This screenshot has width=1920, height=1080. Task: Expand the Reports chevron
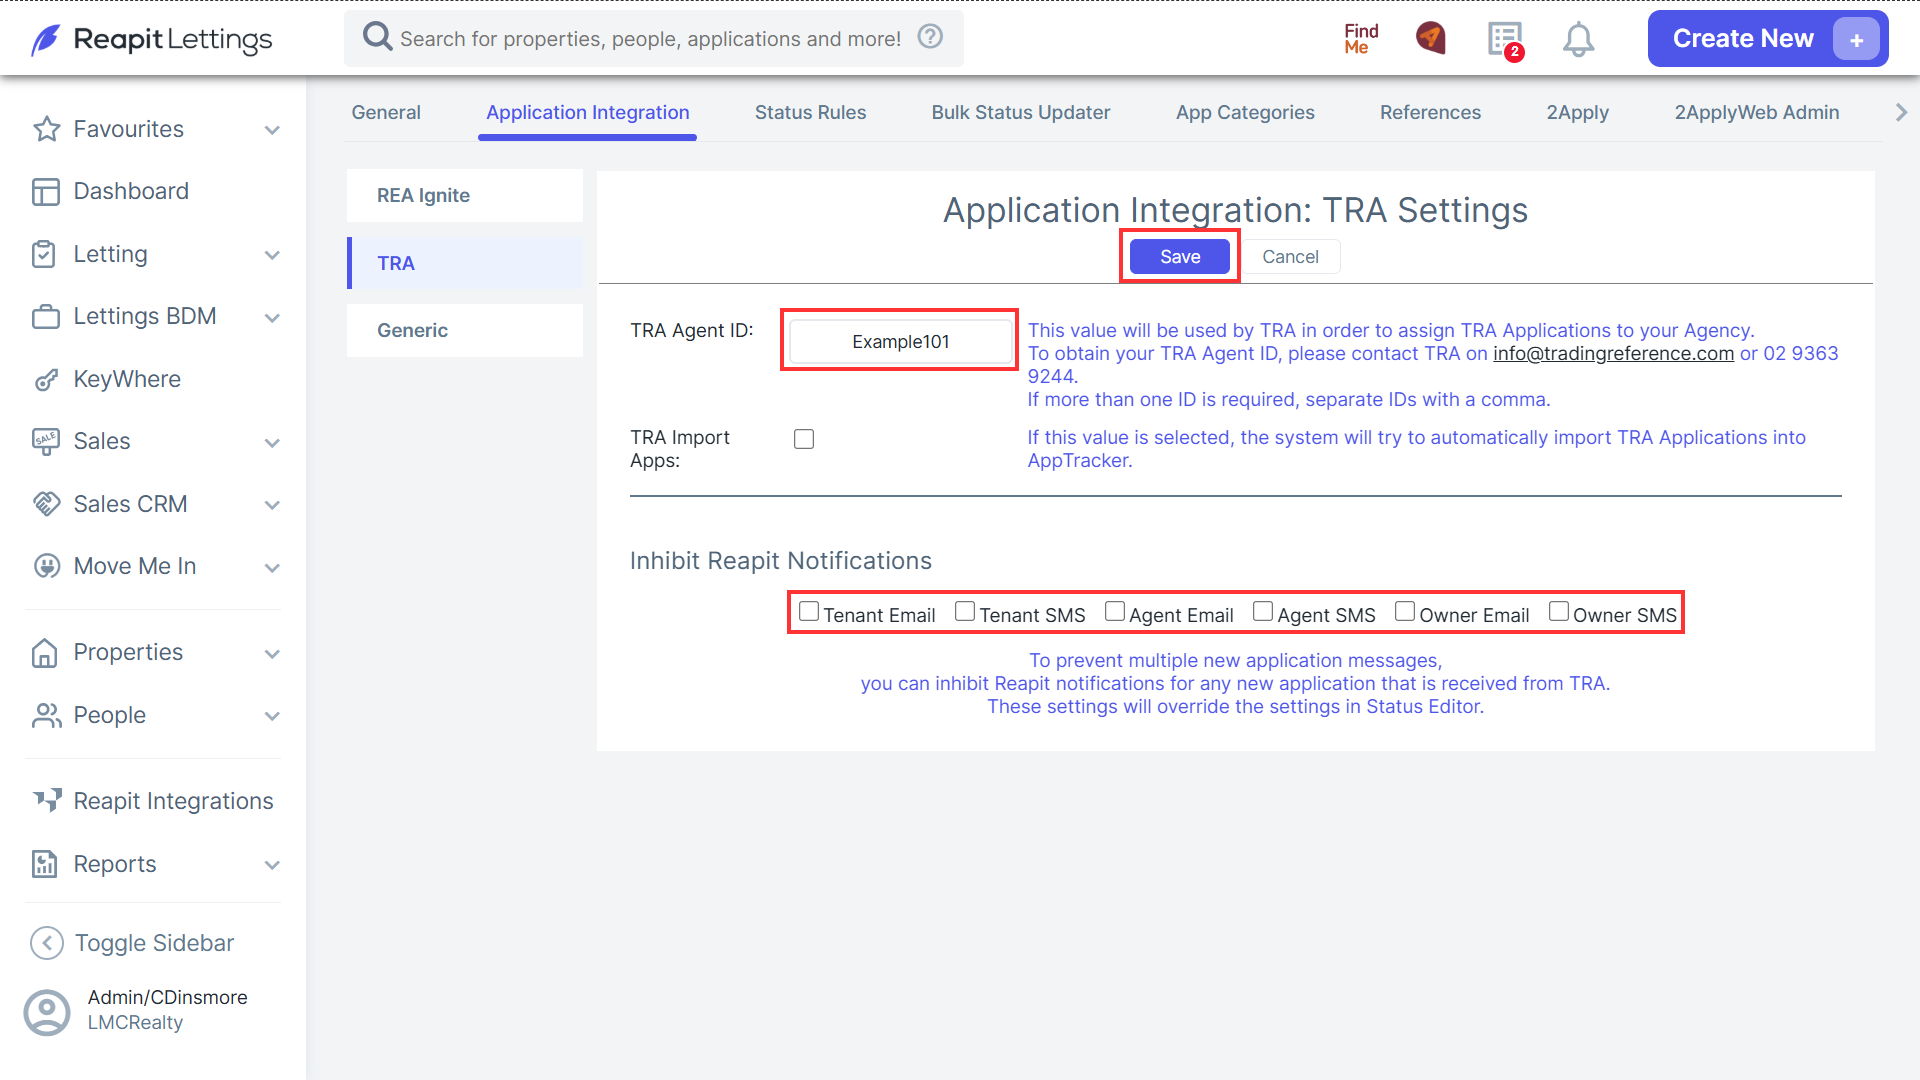[x=272, y=865]
